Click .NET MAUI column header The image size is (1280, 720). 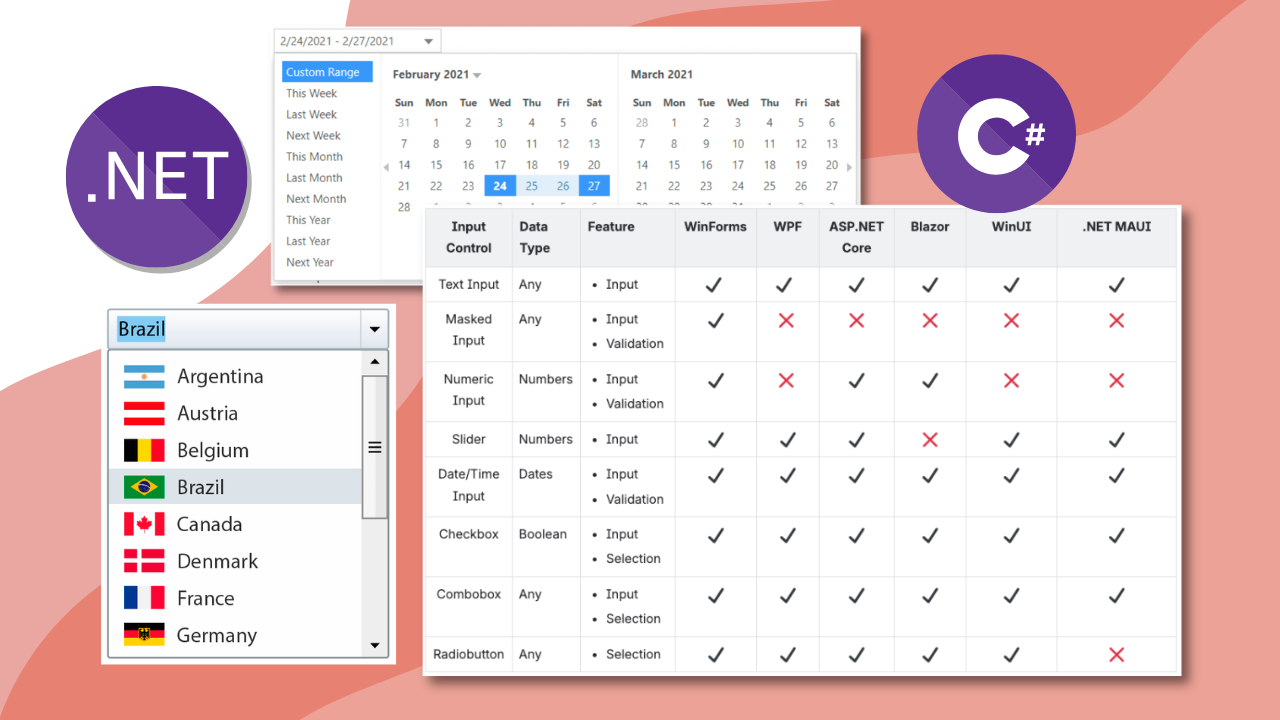pyautogui.click(x=1116, y=227)
